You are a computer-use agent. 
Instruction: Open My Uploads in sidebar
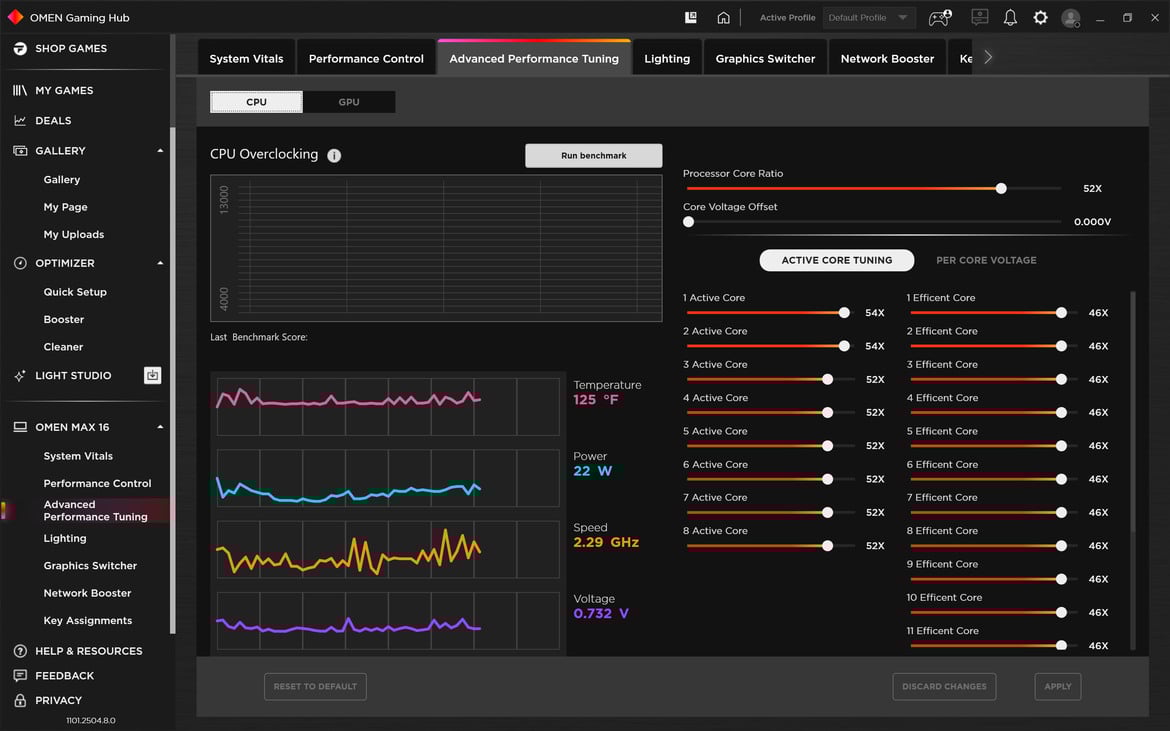coord(74,234)
